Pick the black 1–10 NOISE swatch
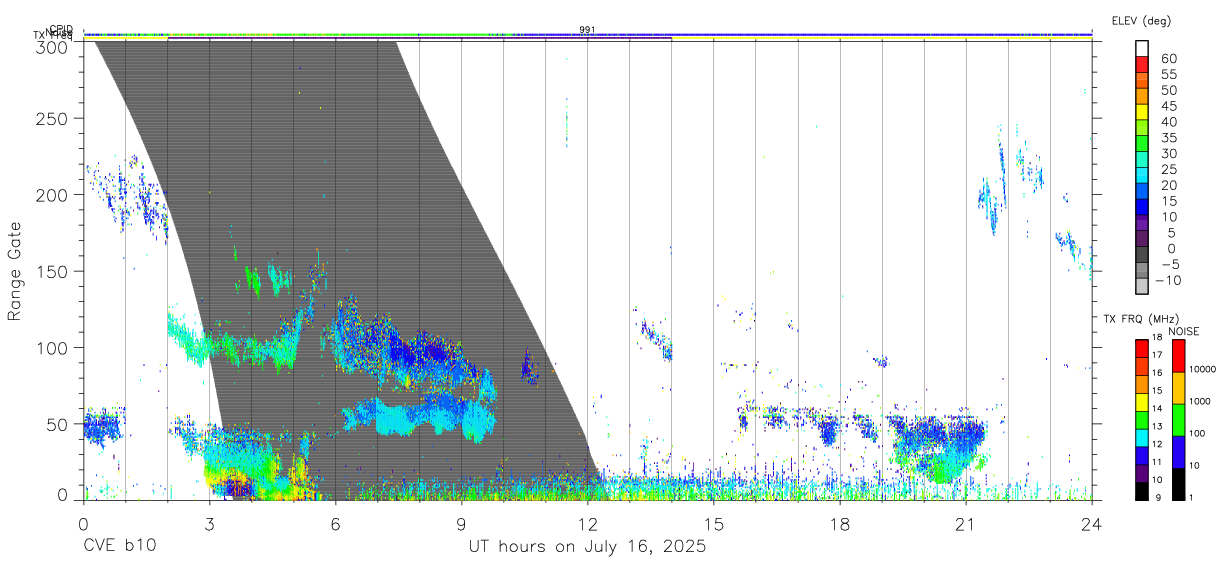This screenshot has width=1228, height=567. pyautogui.click(x=1178, y=483)
